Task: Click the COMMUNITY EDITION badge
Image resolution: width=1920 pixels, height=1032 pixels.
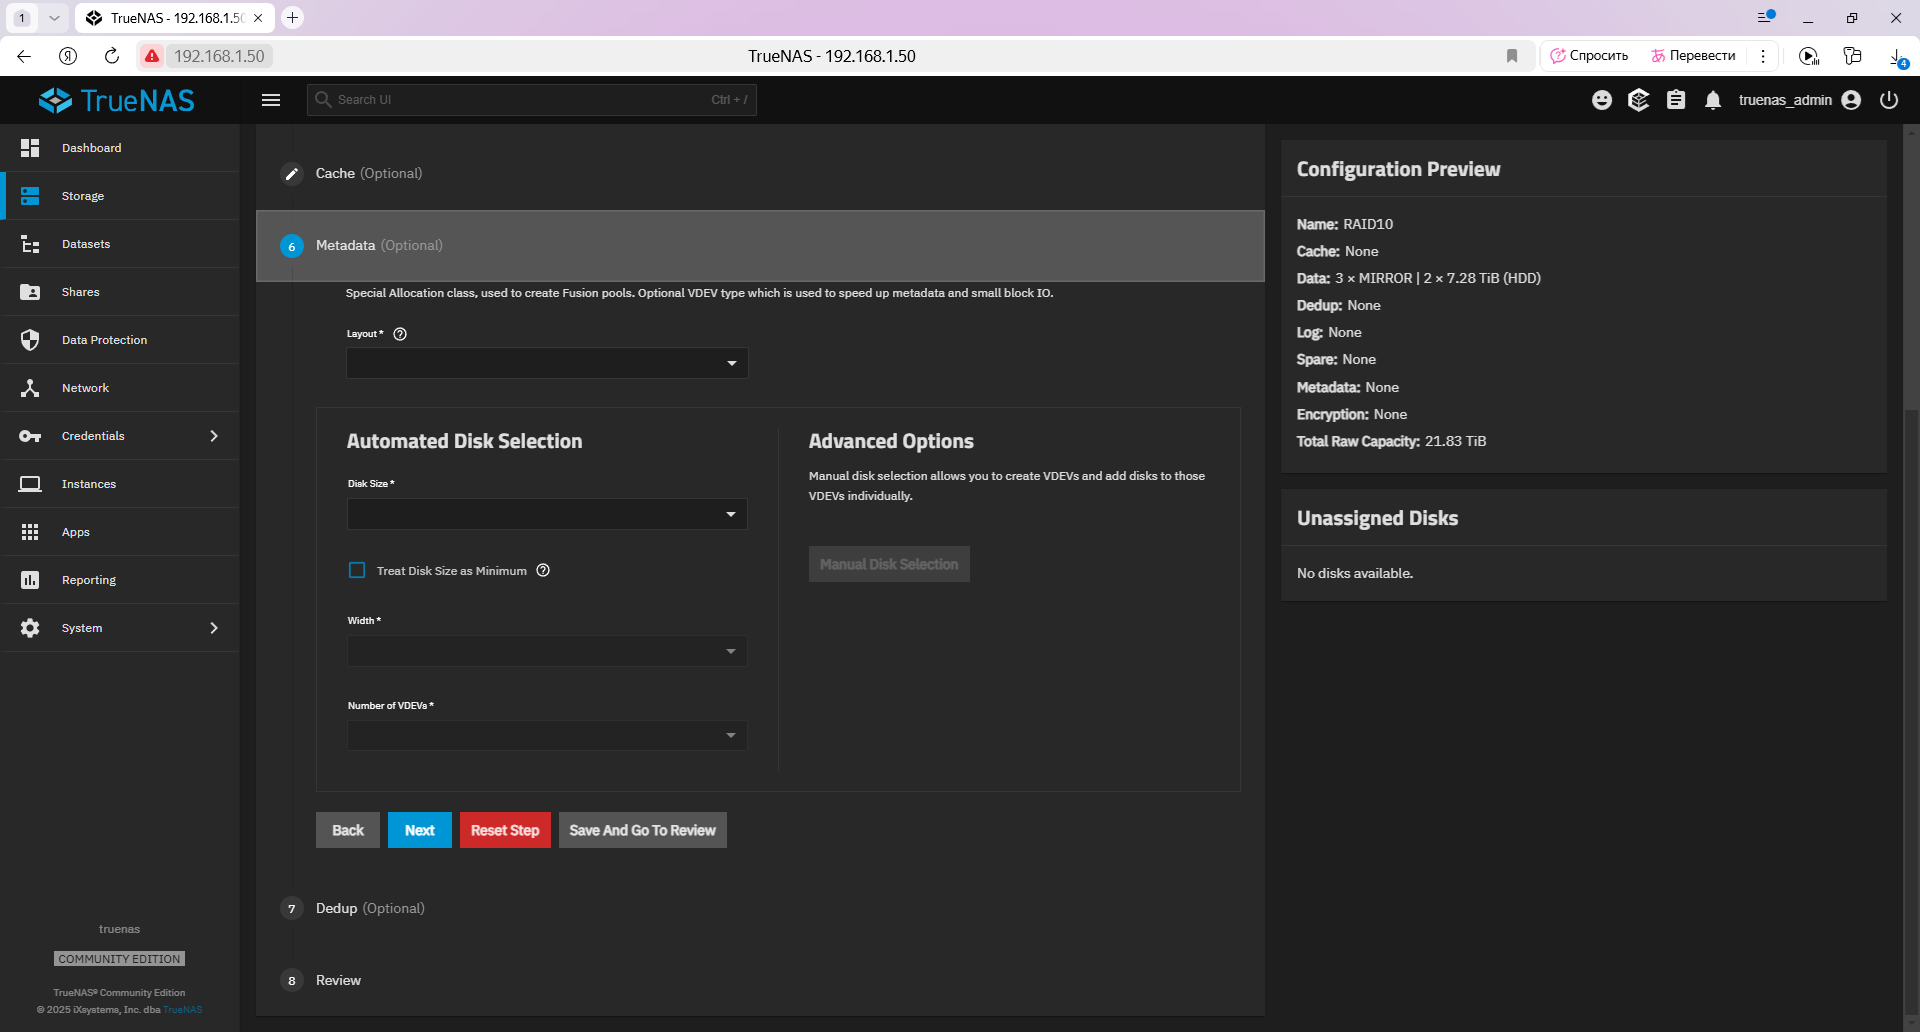Action: (x=119, y=959)
